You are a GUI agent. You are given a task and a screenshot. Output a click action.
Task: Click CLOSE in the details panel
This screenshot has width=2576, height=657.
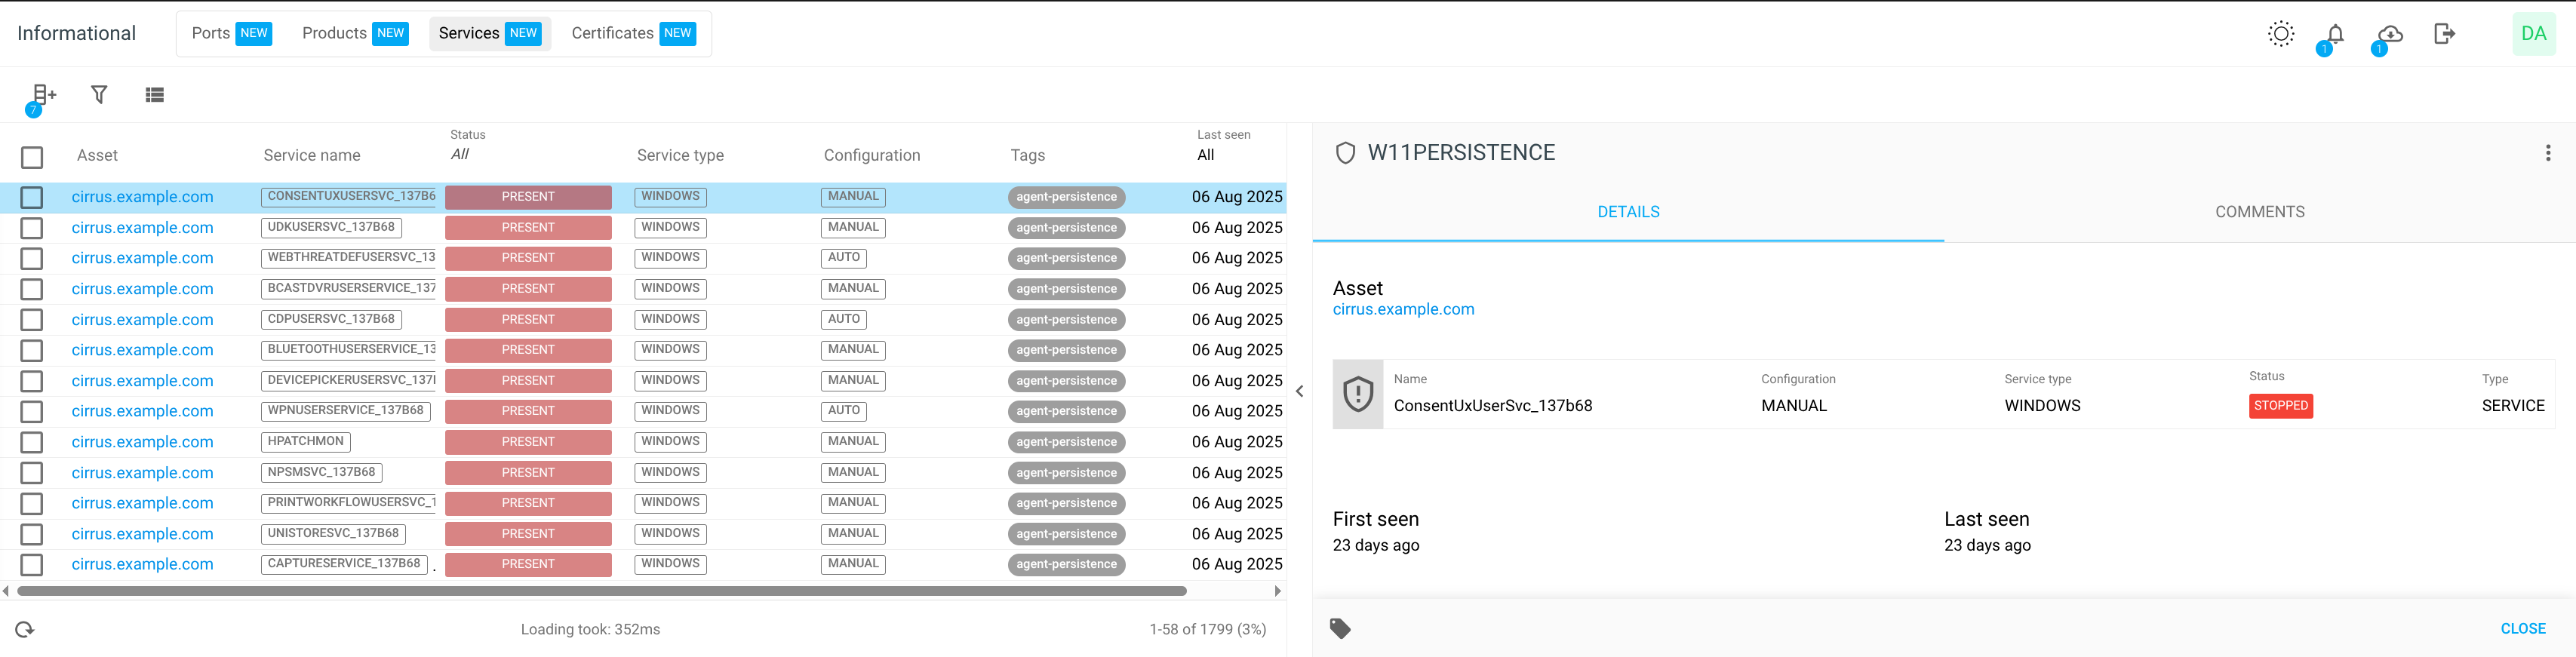tap(2522, 628)
